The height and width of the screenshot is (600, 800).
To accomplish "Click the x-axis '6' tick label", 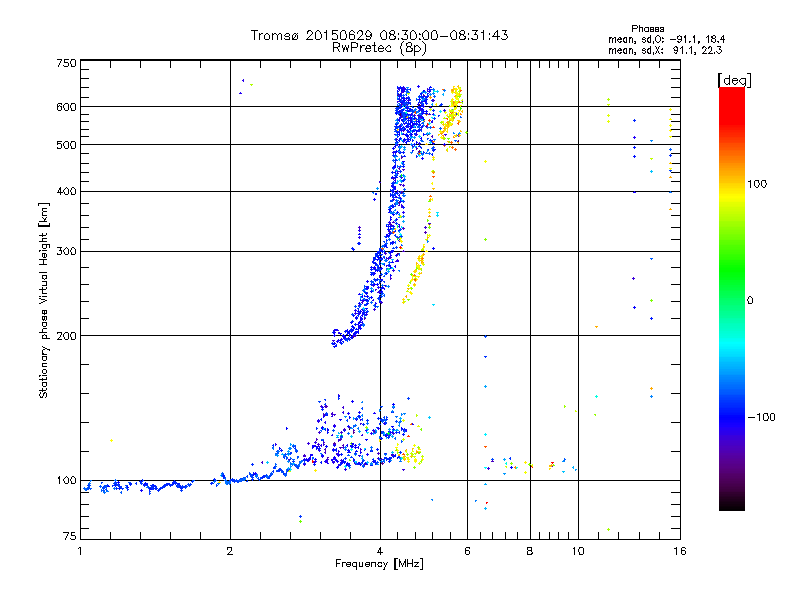I will (467, 551).
